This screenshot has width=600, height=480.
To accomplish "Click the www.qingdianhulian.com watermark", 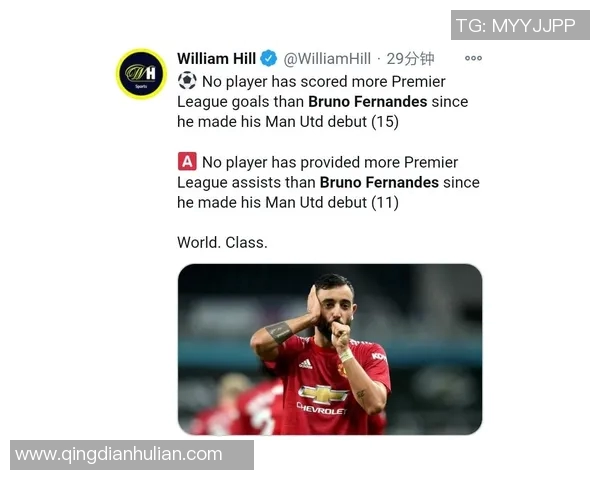I will 132,455.
